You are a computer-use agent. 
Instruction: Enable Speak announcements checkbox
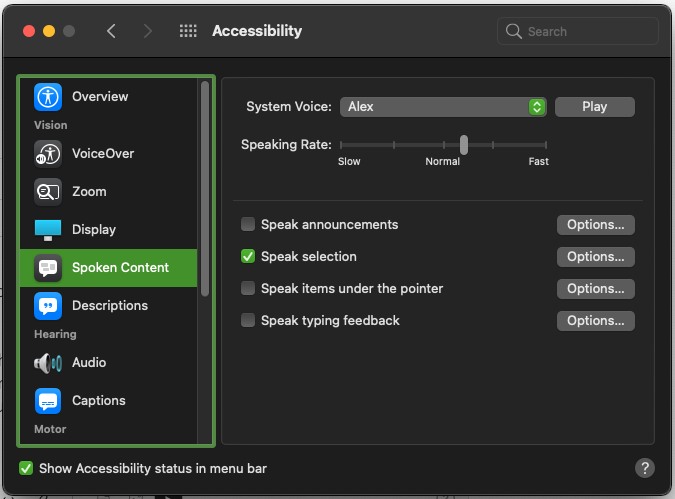248,225
